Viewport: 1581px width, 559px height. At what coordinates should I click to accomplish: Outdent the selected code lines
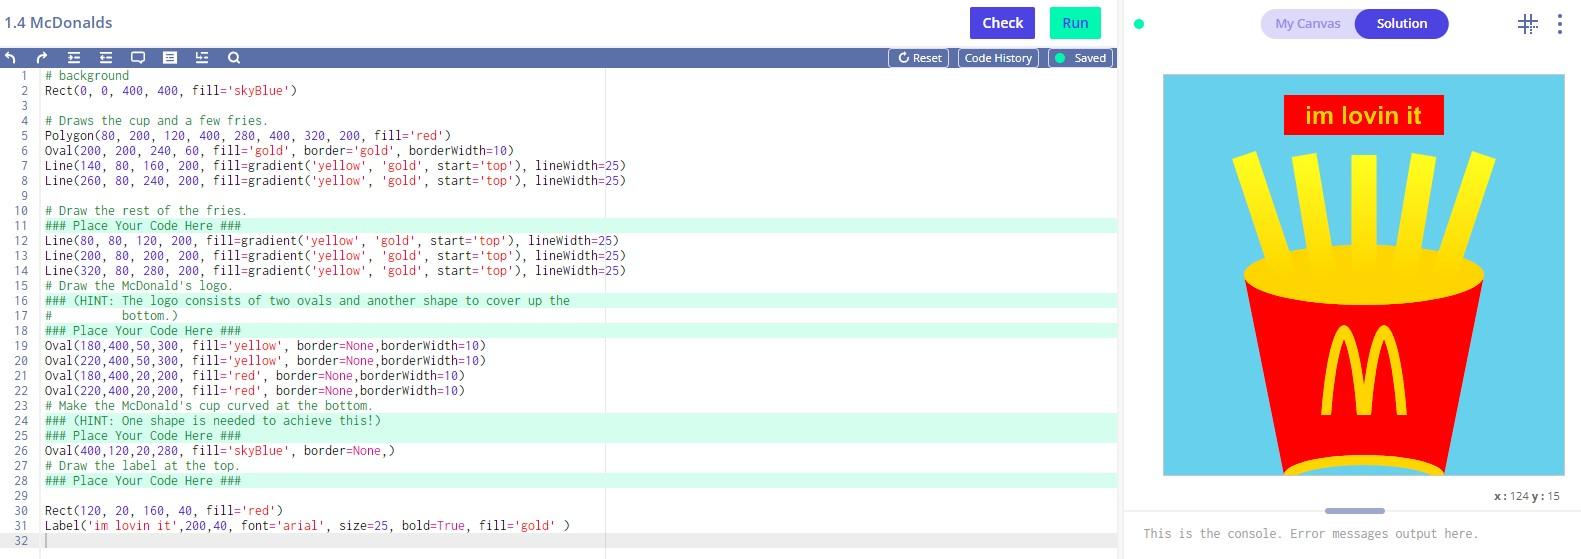coord(106,58)
